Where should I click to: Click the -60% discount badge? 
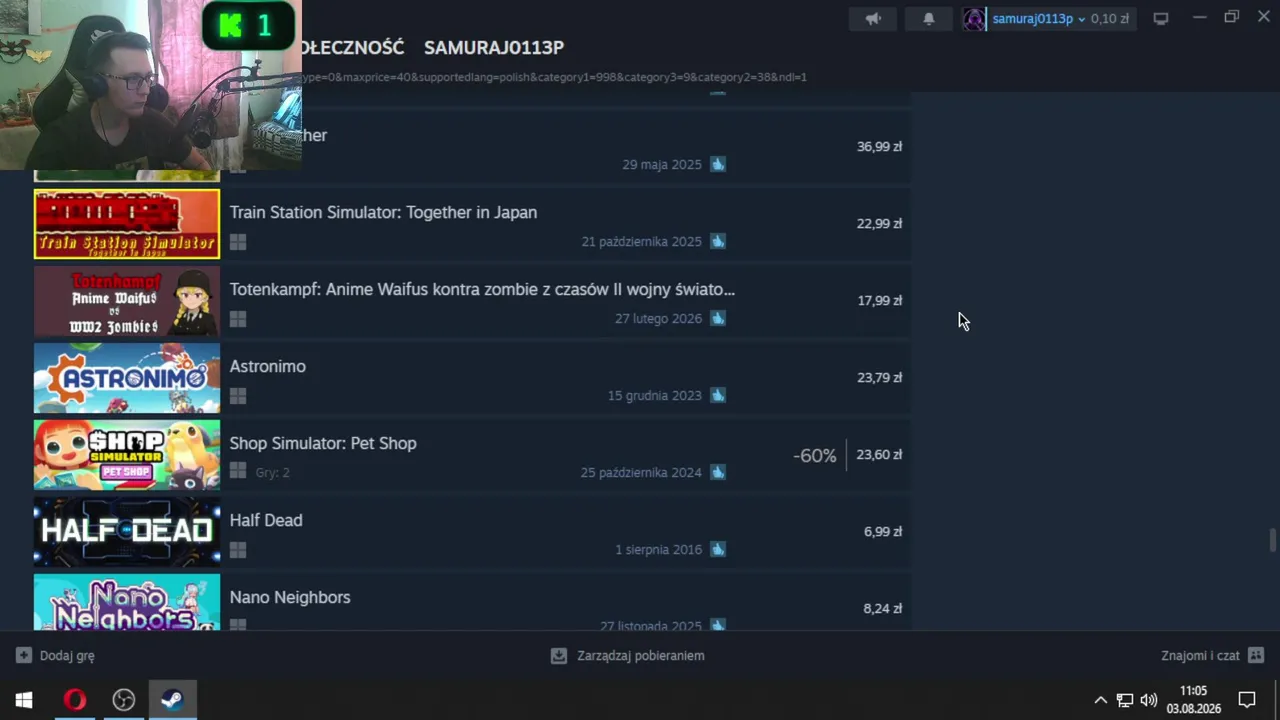pyautogui.click(x=815, y=455)
